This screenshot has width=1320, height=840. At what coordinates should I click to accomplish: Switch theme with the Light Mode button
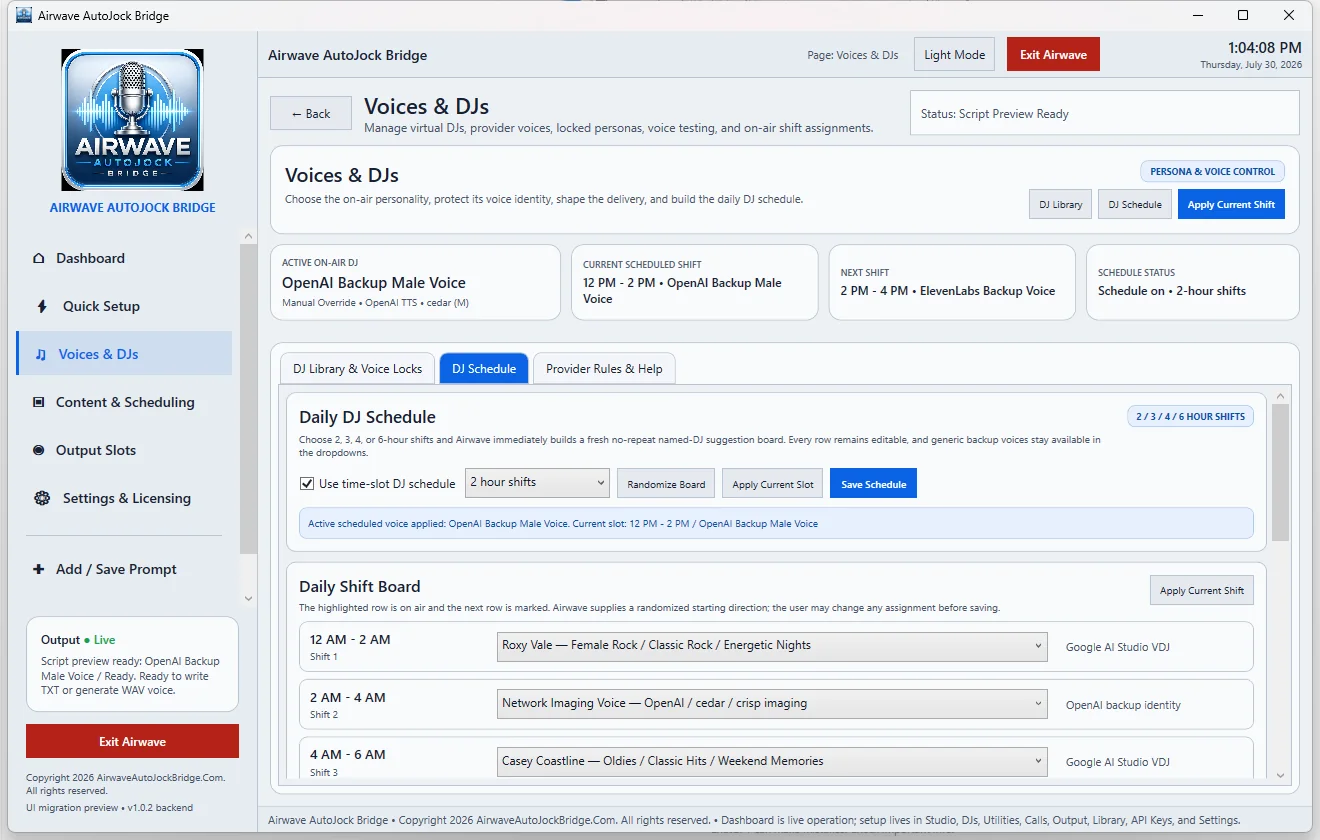(x=954, y=55)
